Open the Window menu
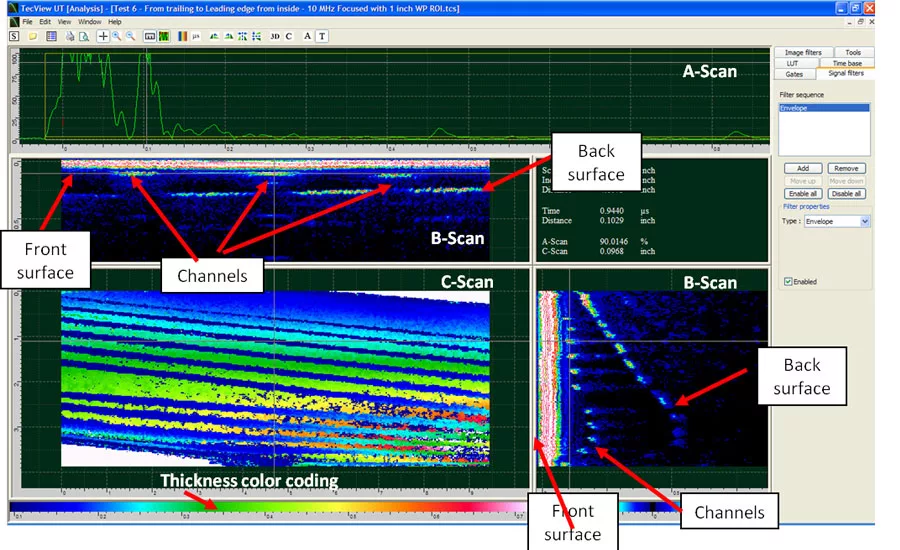Image resolution: width=900 pixels, height=550 pixels. (90, 22)
